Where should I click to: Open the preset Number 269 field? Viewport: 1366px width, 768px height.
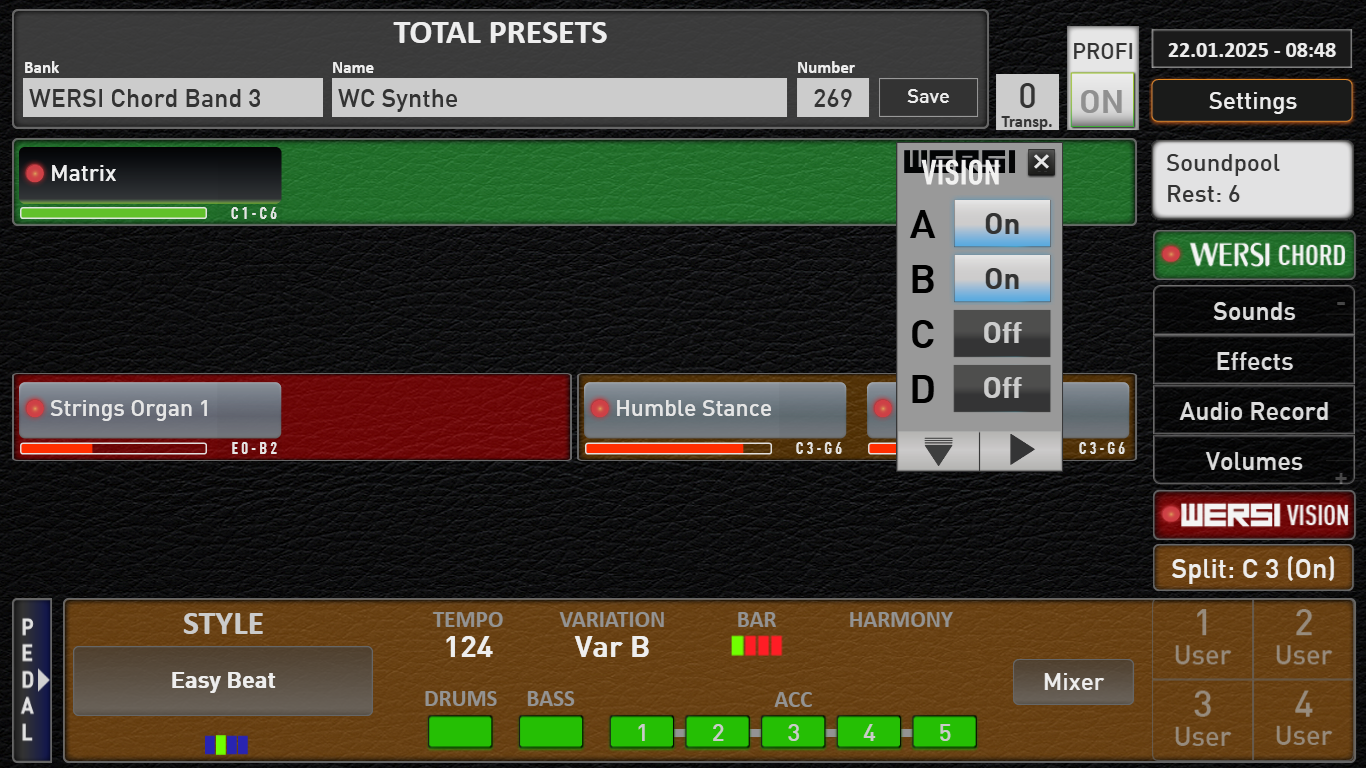pyautogui.click(x=833, y=98)
